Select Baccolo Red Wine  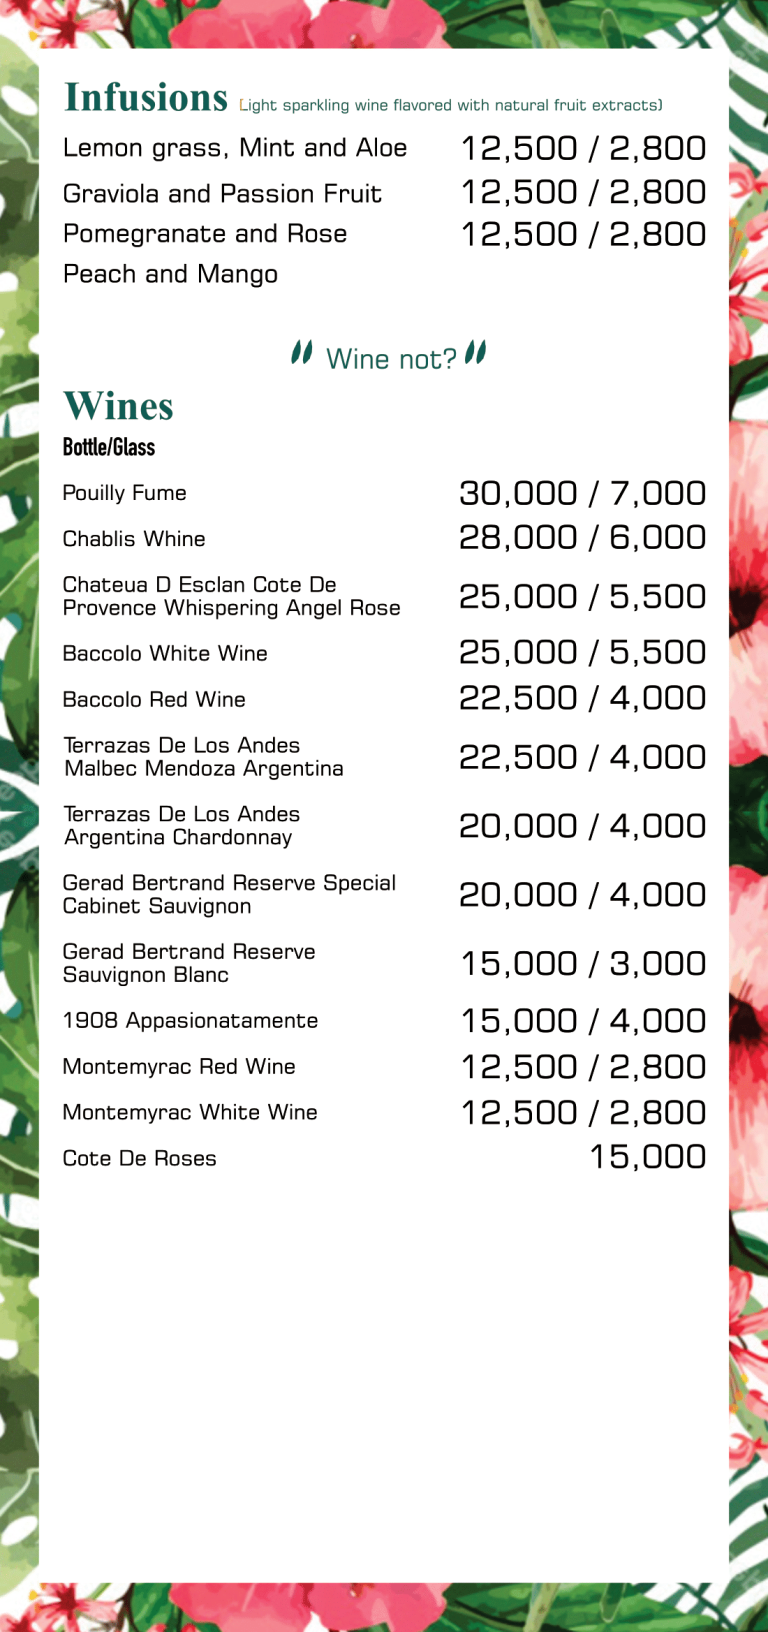point(154,700)
